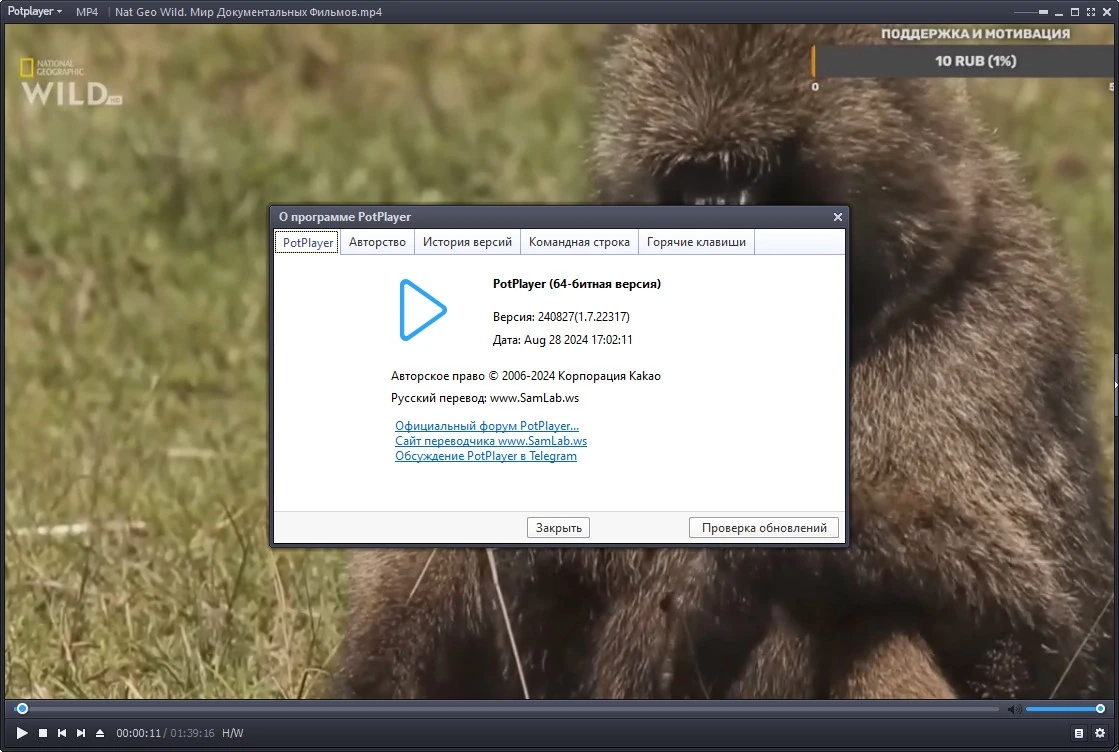This screenshot has width=1119, height=752.
Task: Start playback with the Play button
Action: coord(21,733)
